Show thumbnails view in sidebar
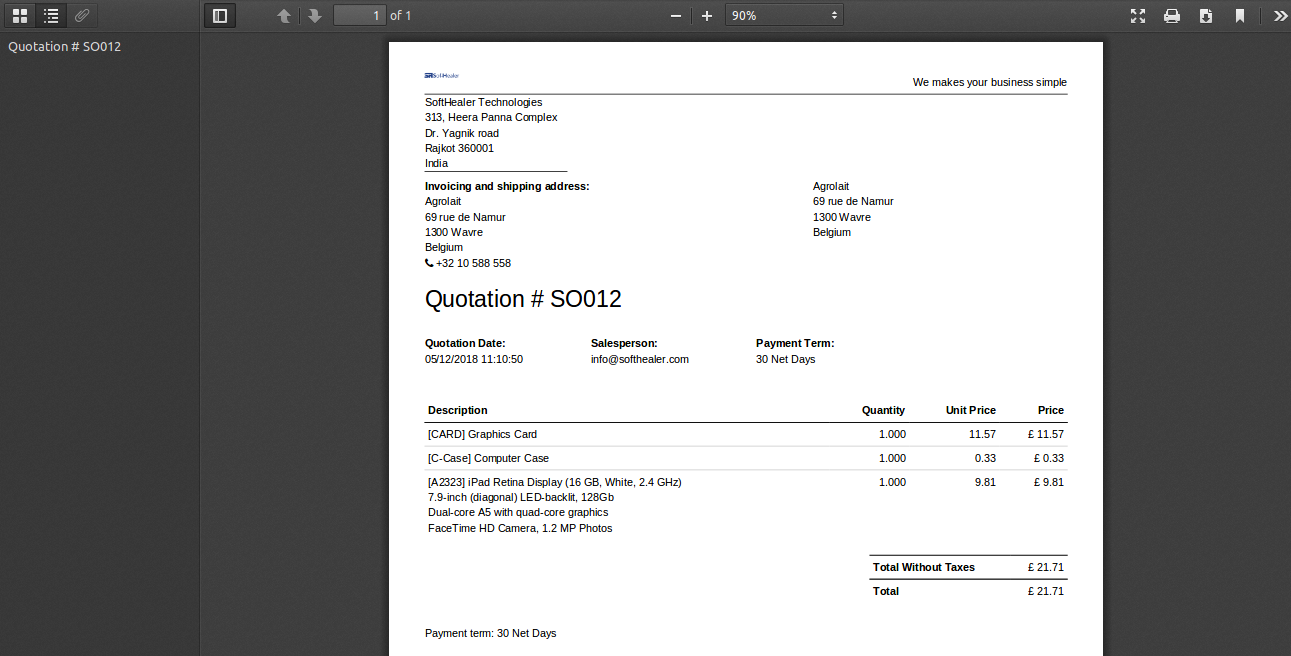 [20, 15]
